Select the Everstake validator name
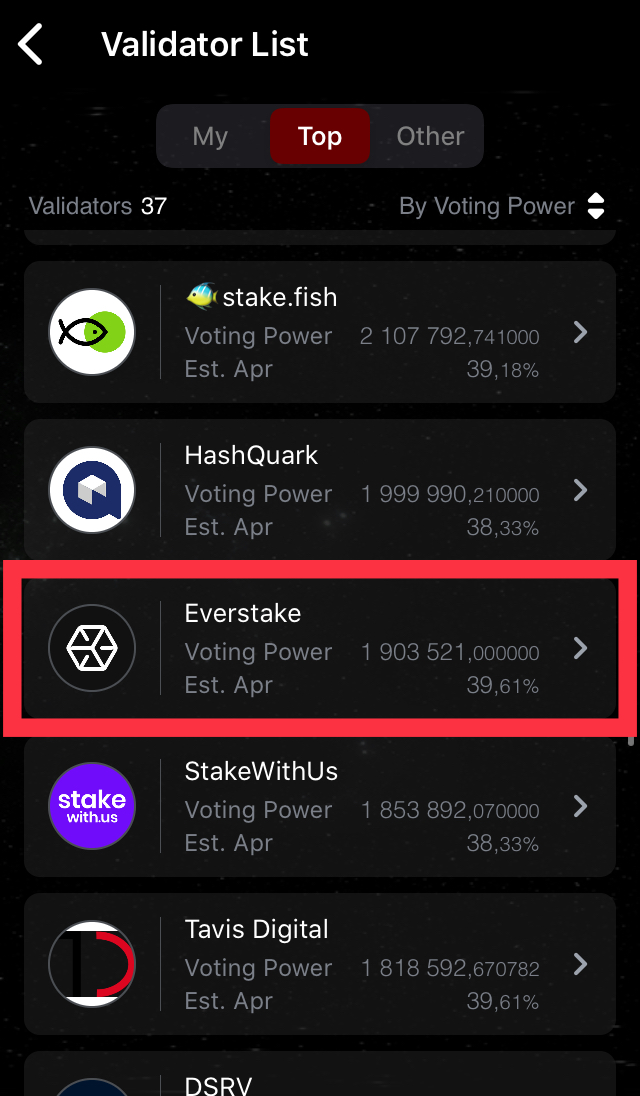This screenshot has height=1096, width=640. coord(243,613)
